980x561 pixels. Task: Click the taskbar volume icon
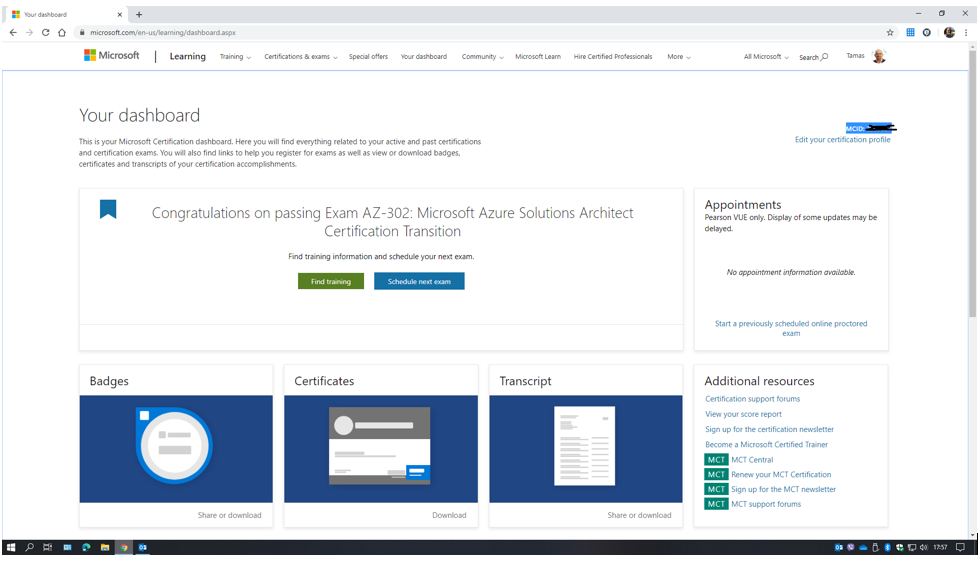[x=924, y=547]
